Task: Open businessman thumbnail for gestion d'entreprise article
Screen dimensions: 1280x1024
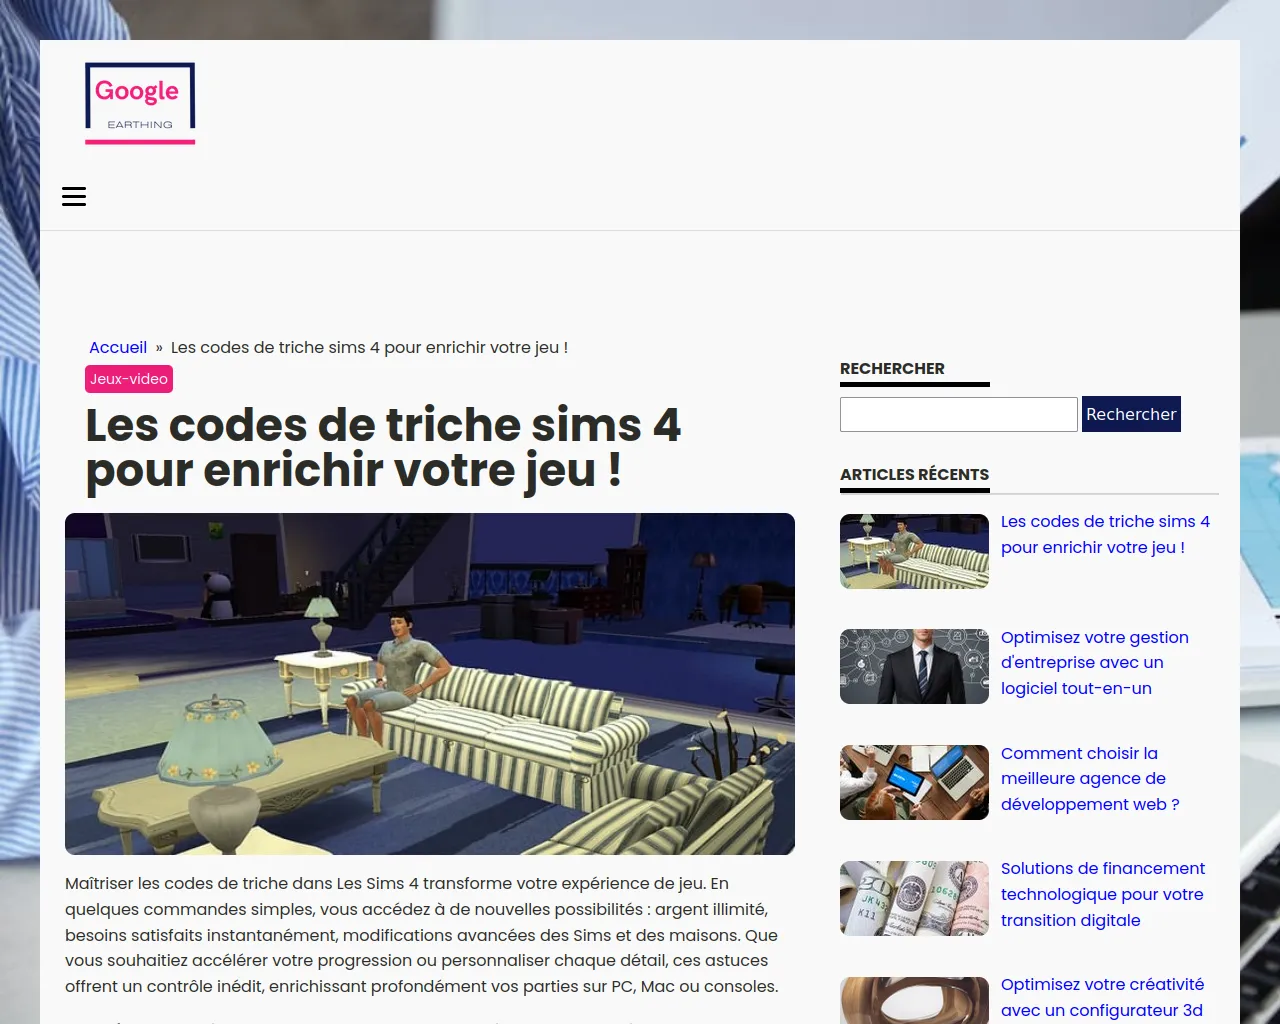Action: point(914,667)
